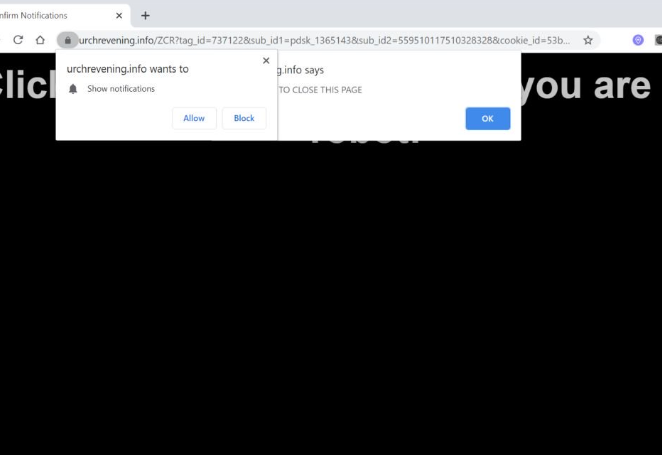The height and width of the screenshot is (455, 662).
Task: Go to the browser home page
Action: click(x=40, y=40)
